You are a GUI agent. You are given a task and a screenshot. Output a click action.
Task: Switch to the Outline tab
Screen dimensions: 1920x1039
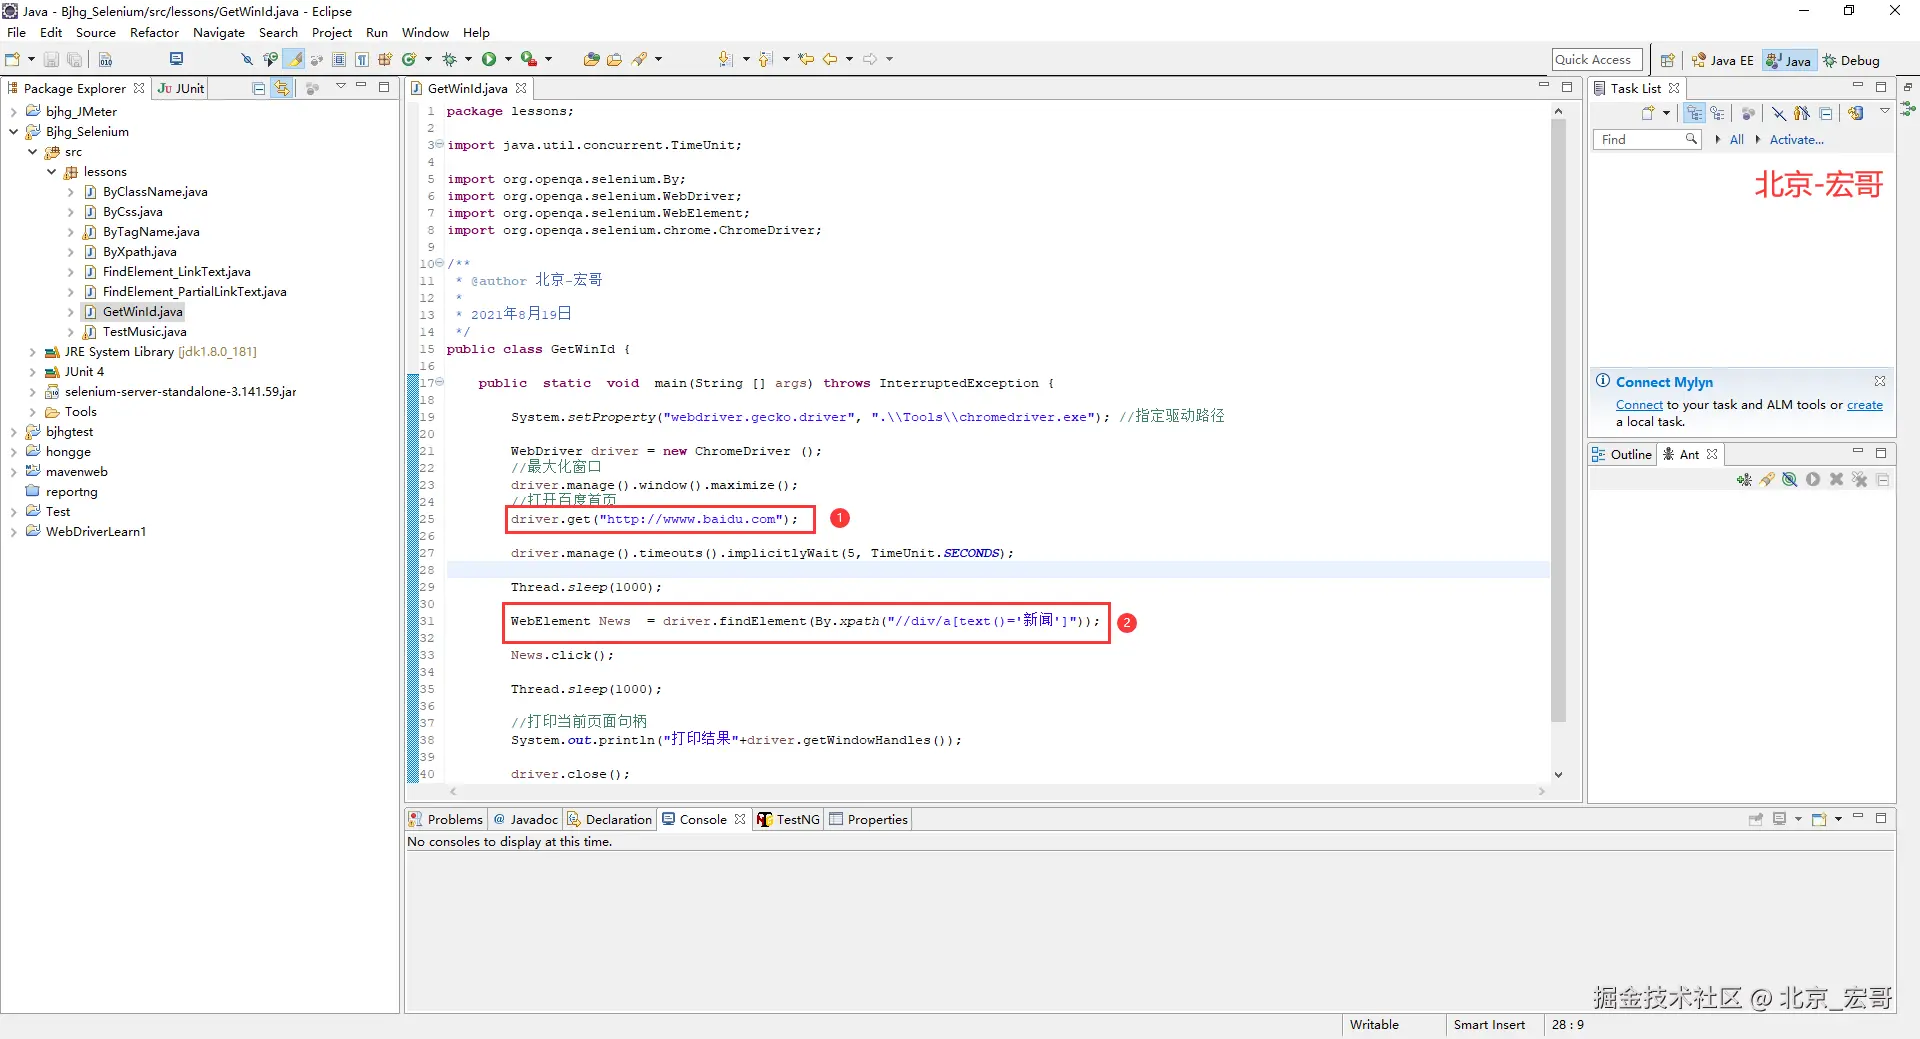coord(1622,454)
